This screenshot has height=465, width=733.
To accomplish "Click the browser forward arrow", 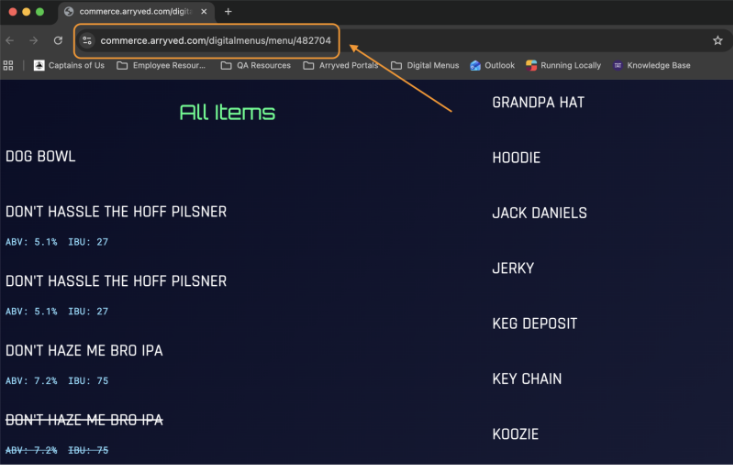I will (33, 41).
